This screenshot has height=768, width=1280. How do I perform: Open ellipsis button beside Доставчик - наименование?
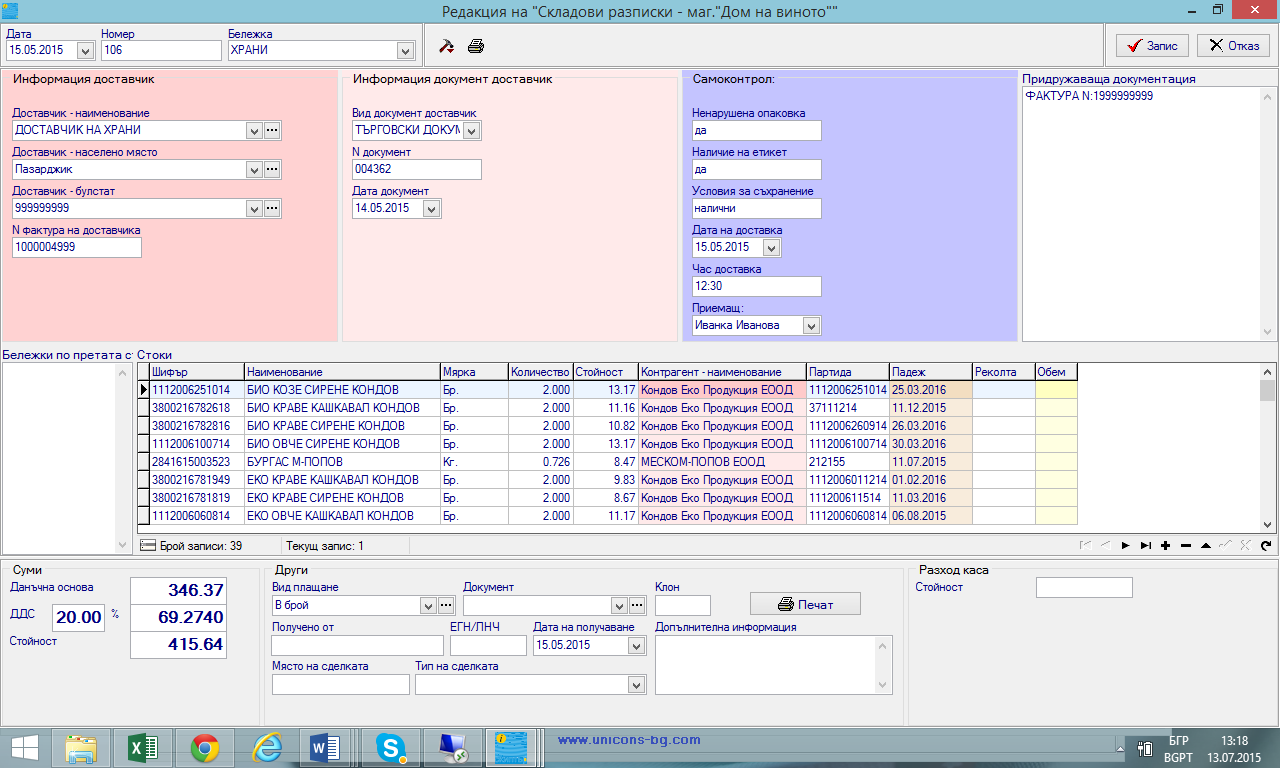point(272,131)
